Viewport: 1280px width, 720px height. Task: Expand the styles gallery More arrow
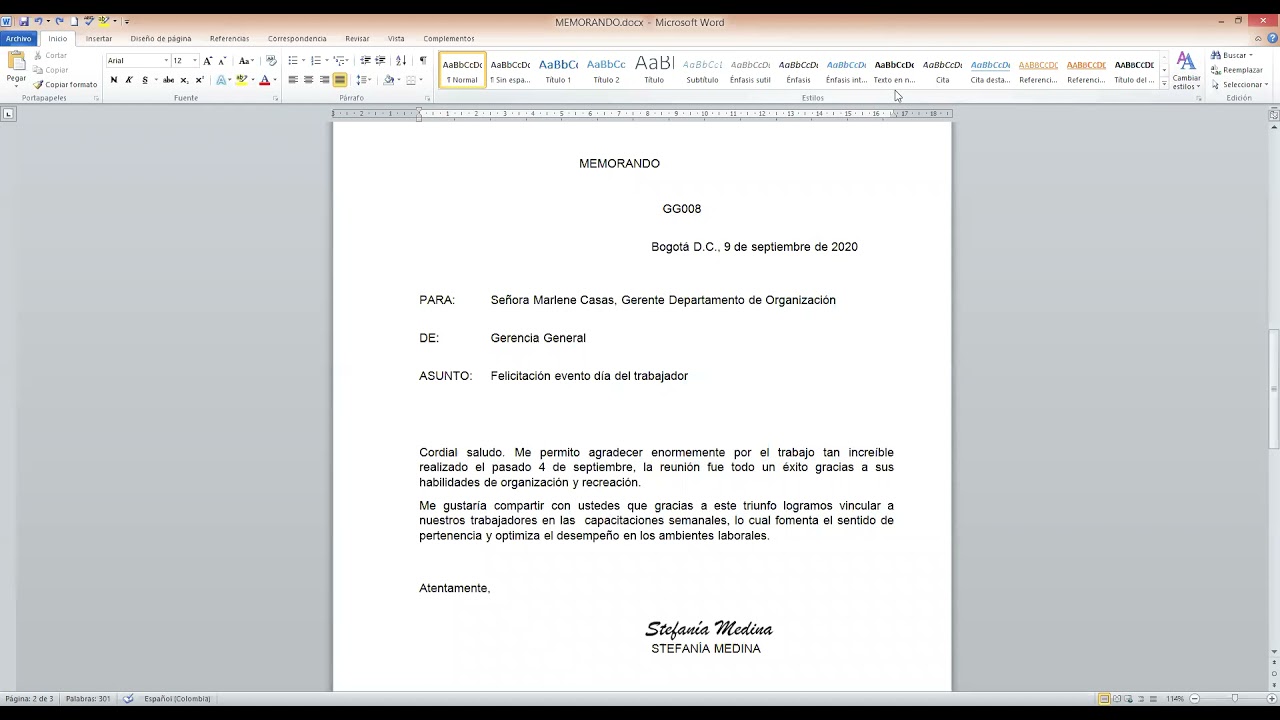click(1164, 84)
